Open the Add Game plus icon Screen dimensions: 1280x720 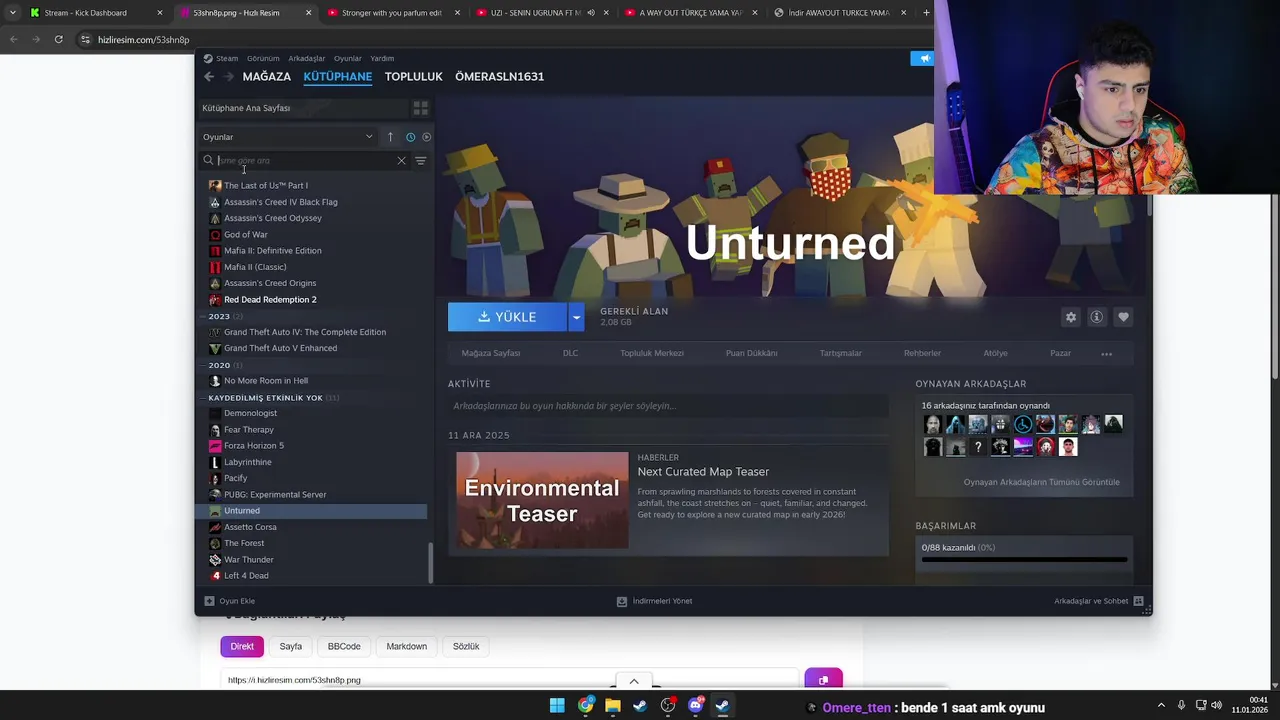(x=209, y=601)
